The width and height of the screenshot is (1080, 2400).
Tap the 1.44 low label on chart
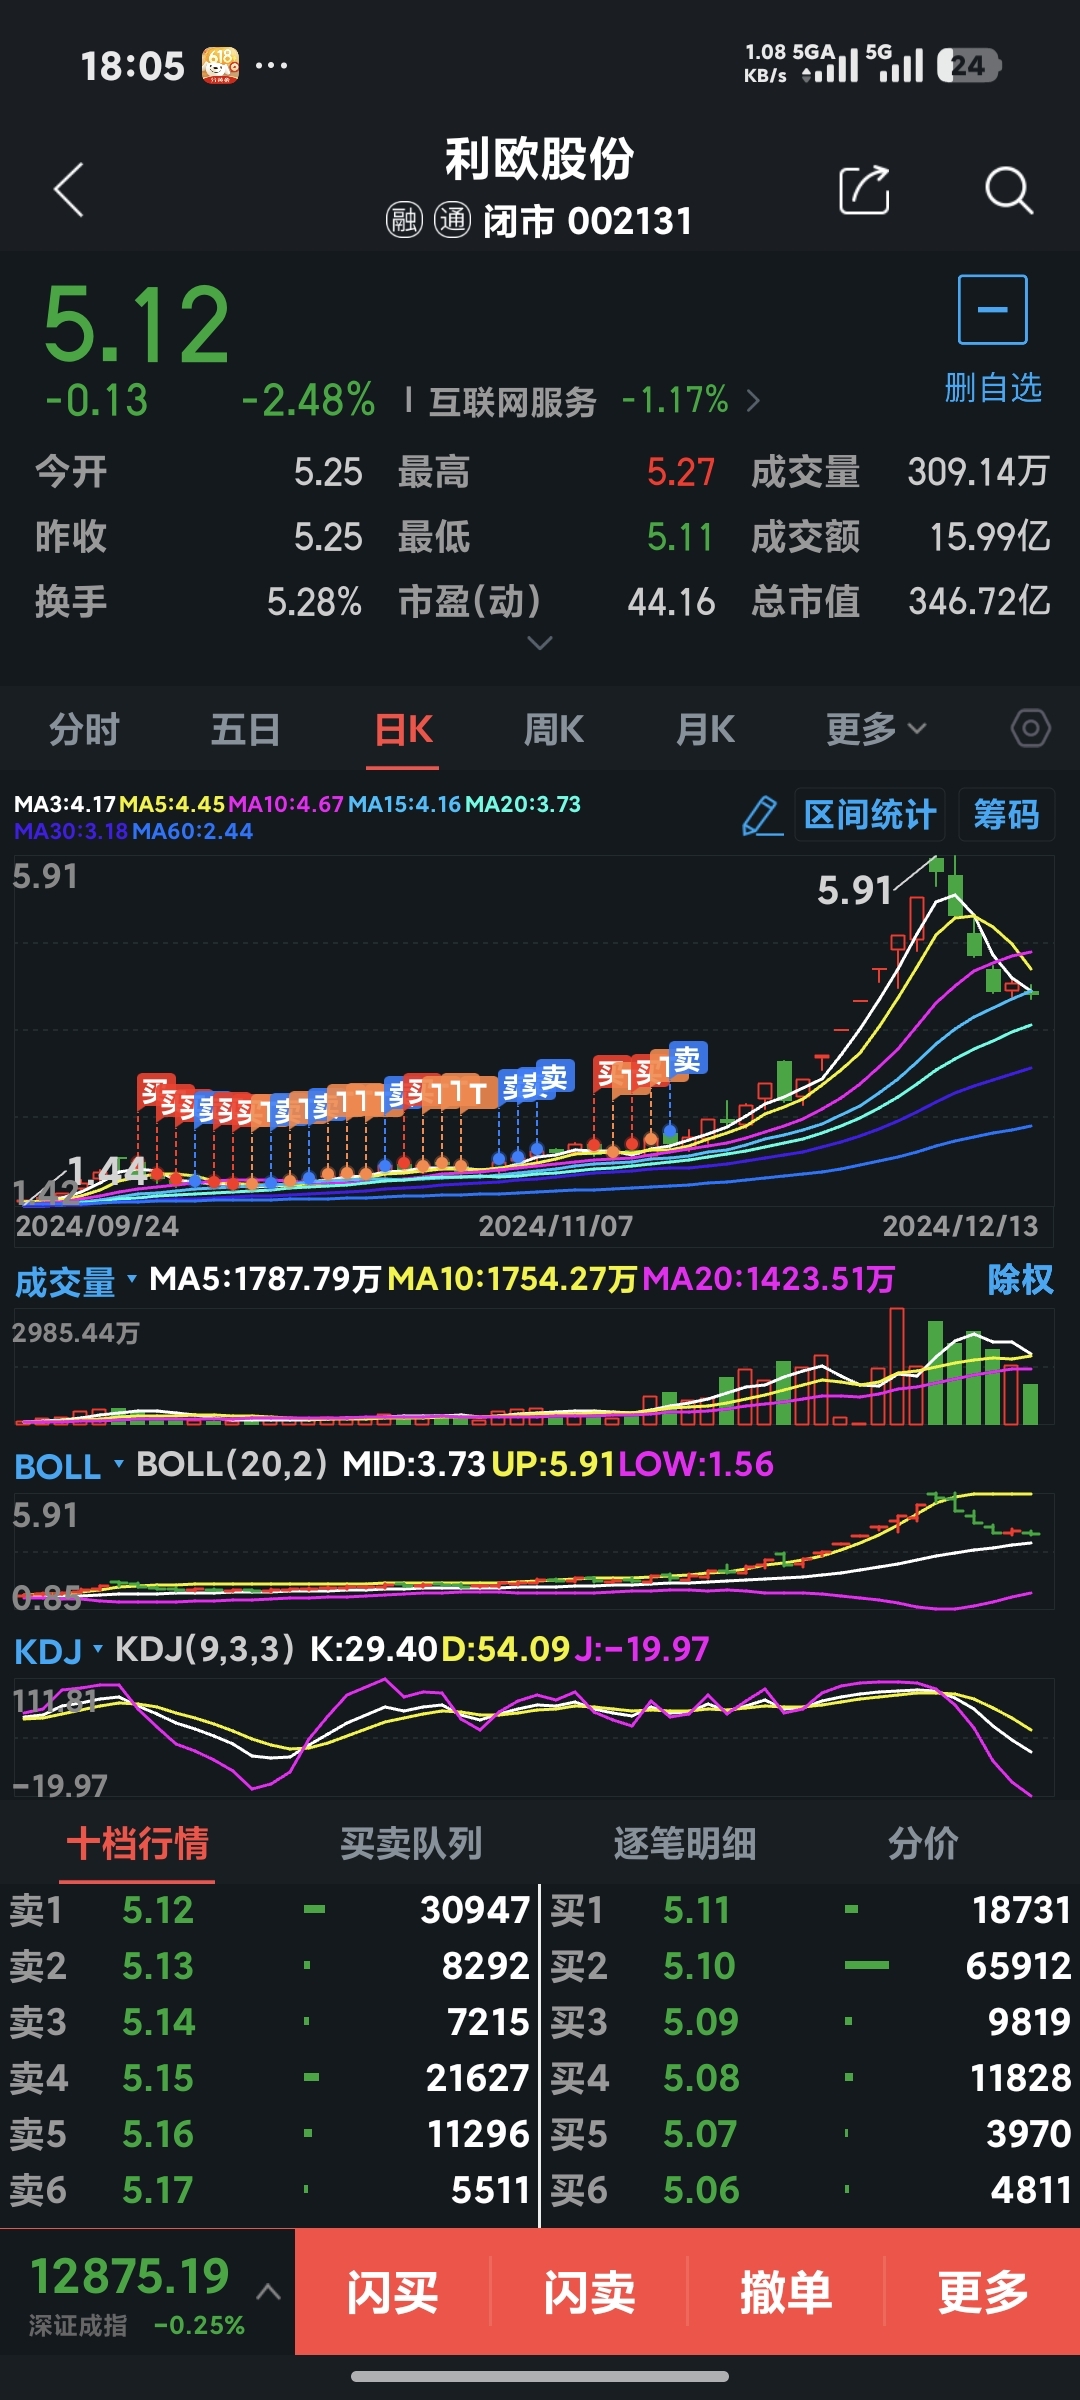click(107, 1169)
